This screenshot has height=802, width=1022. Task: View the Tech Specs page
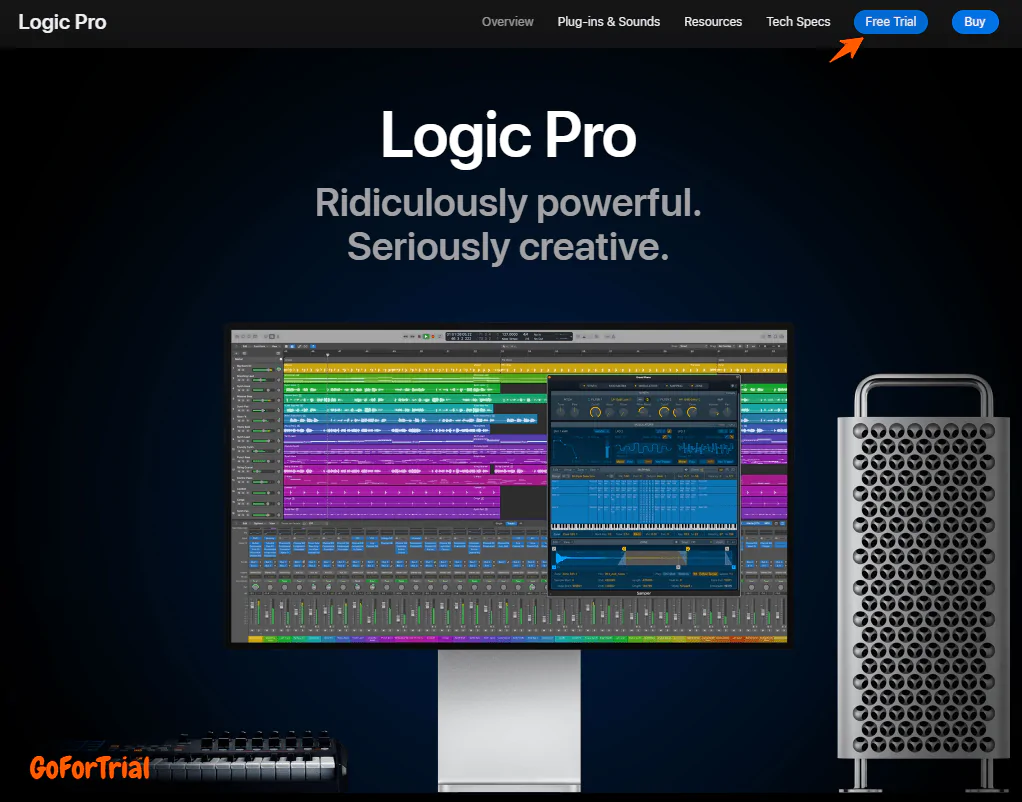click(x=798, y=22)
